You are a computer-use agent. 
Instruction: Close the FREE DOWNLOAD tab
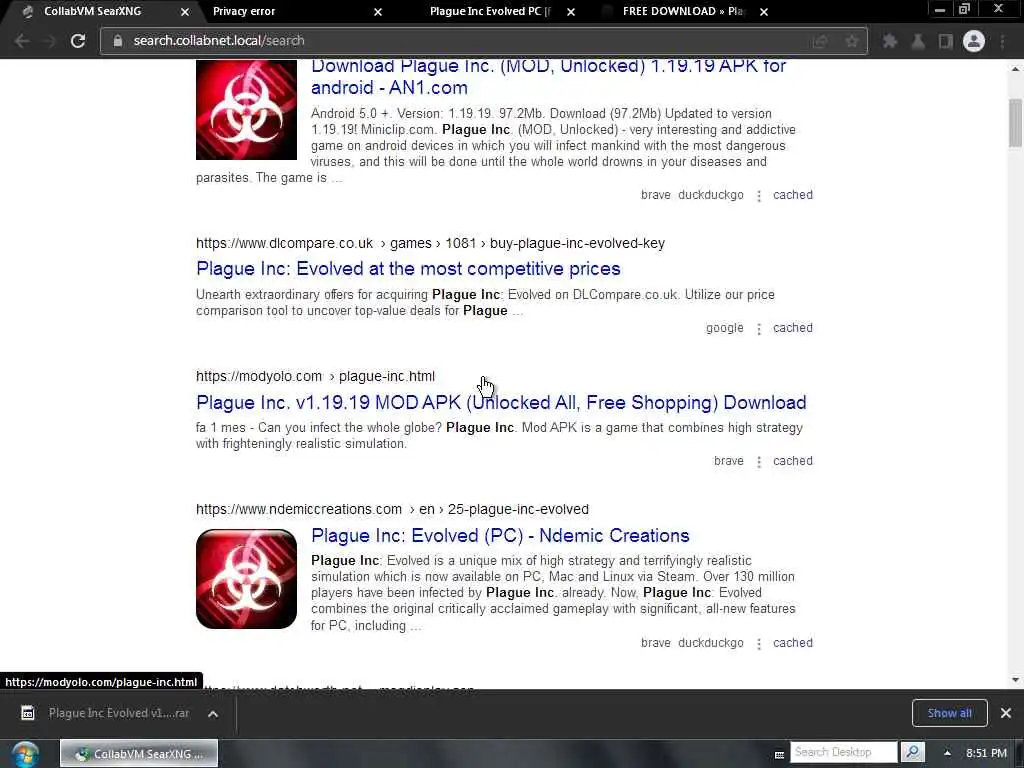click(763, 12)
